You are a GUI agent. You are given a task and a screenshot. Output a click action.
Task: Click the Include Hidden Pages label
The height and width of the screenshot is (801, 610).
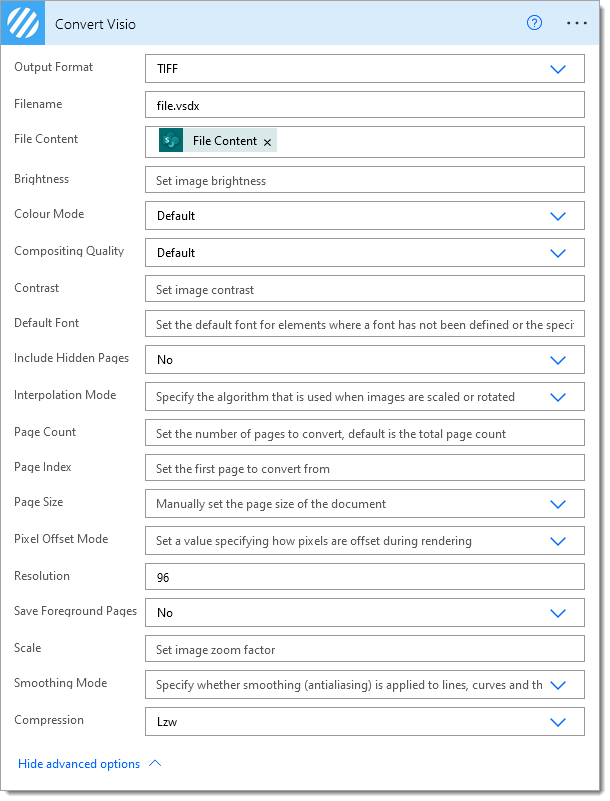pyautogui.click(x=72, y=358)
